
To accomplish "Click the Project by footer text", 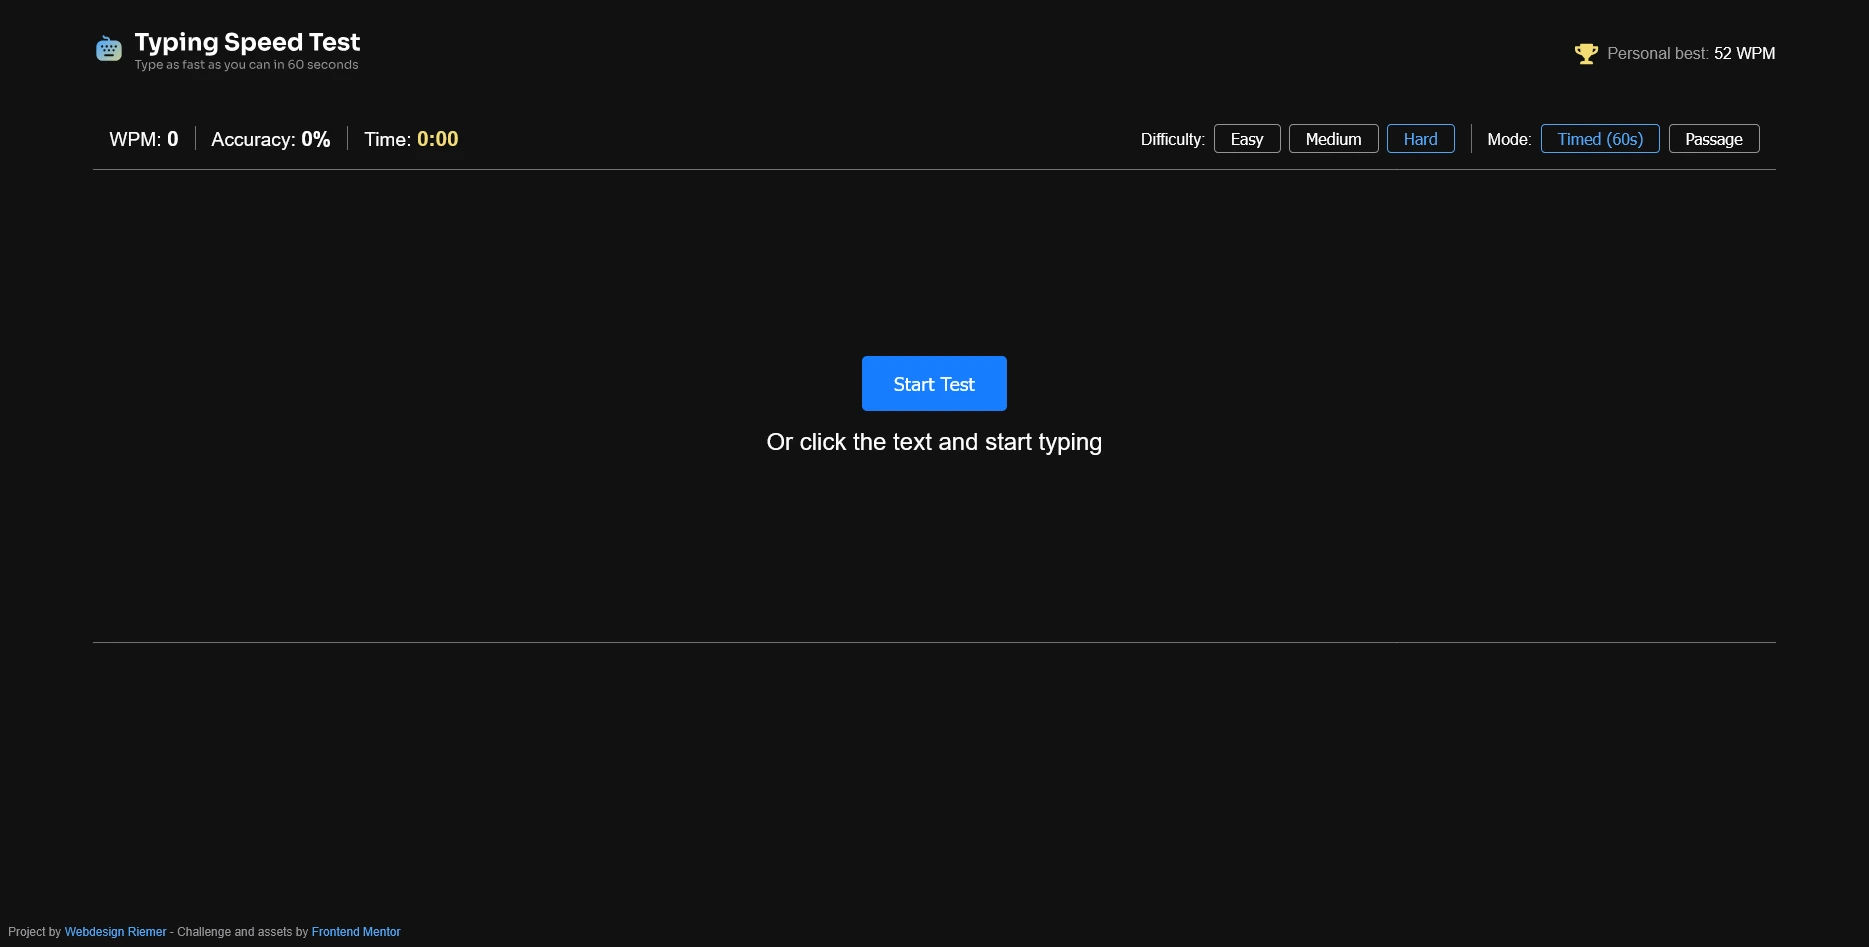I will (36, 931).
